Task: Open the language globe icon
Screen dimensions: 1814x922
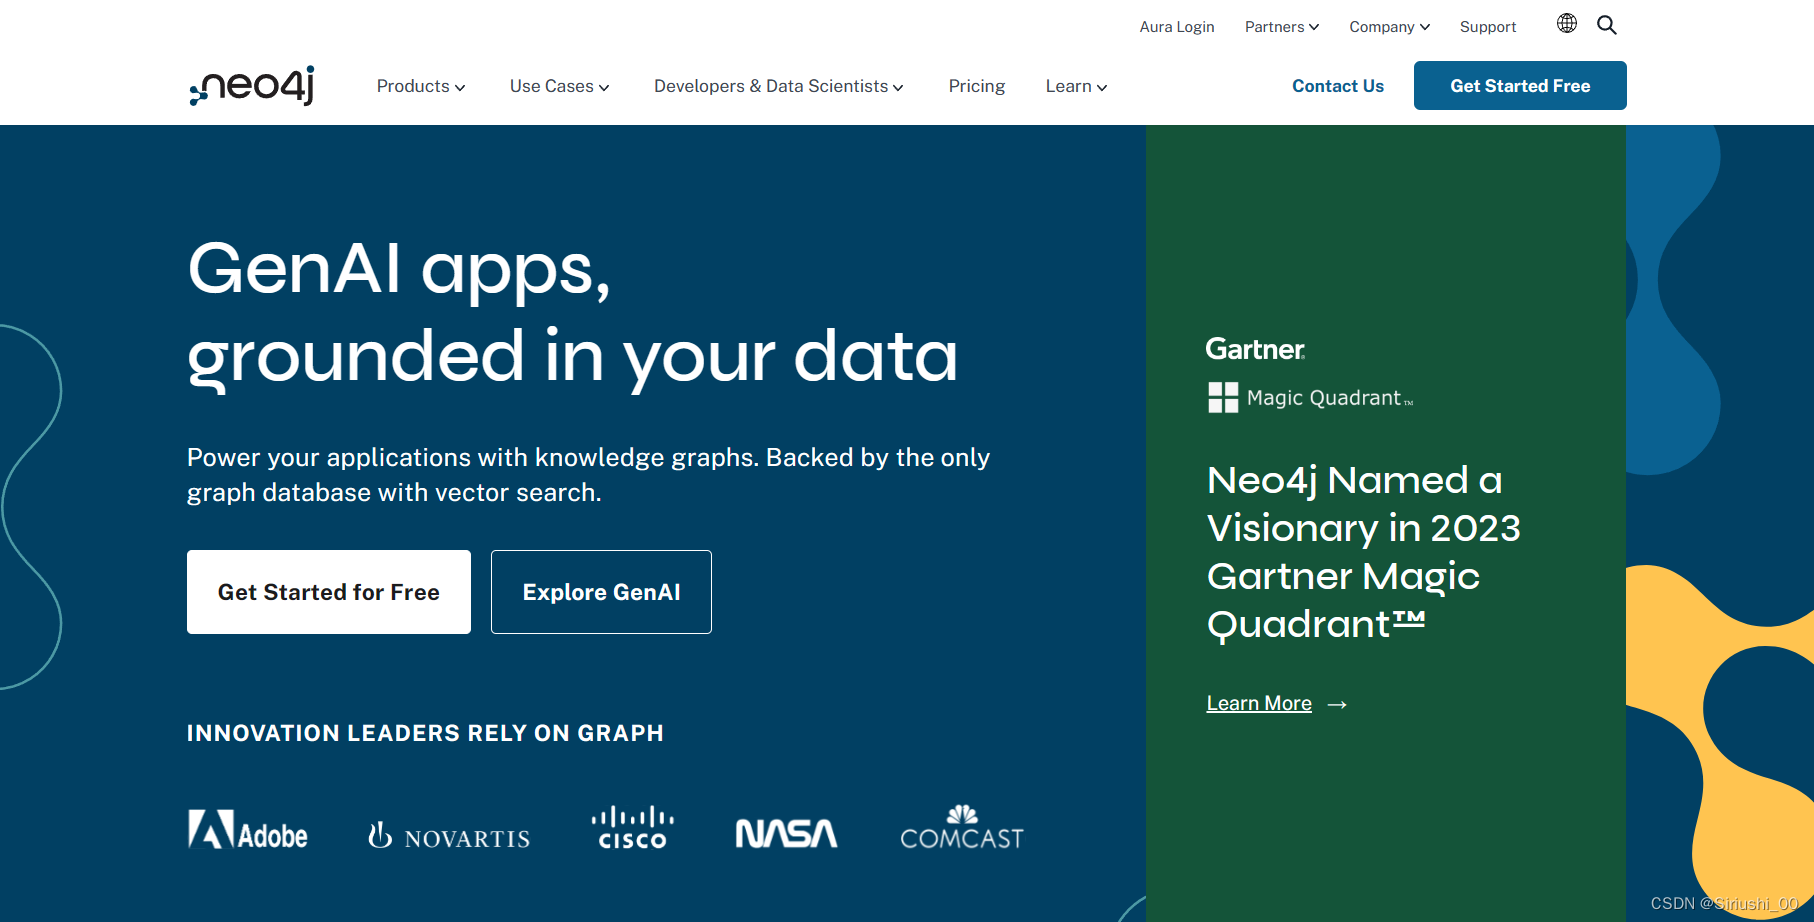Action: (1567, 24)
